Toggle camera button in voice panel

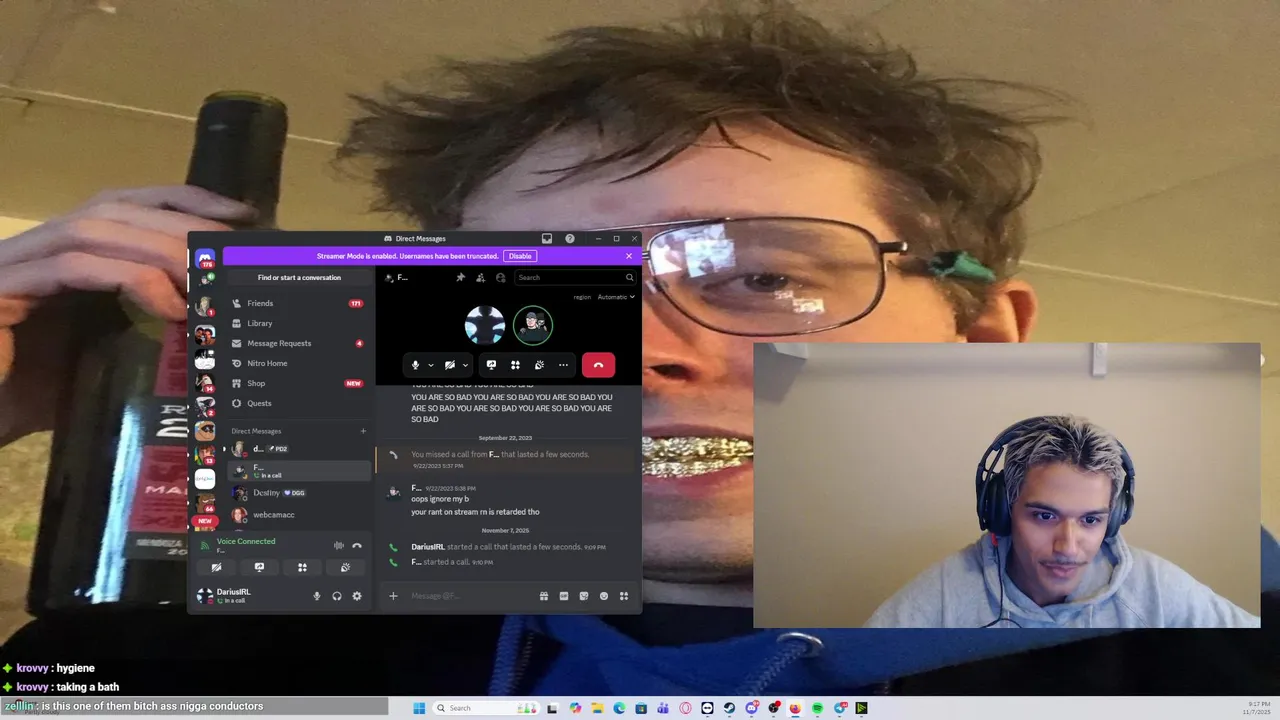pyautogui.click(x=216, y=567)
